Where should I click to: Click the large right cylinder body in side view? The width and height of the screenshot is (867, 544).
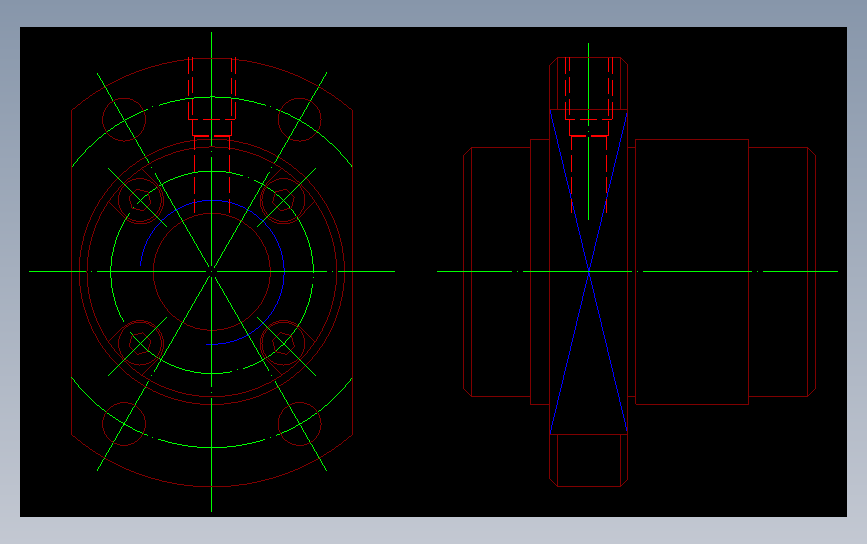pos(692,271)
